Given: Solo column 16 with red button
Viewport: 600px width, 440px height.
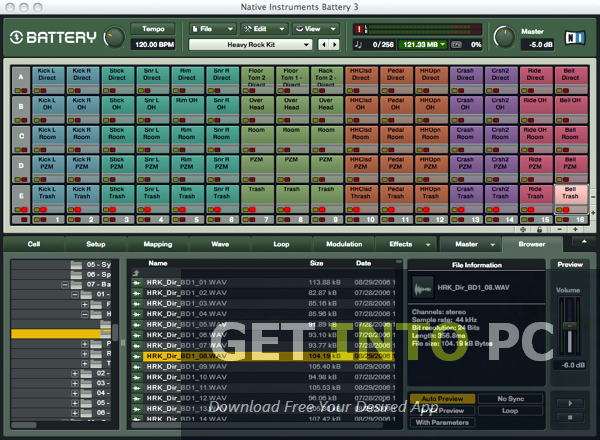Looking at the screenshot, I should tap(566, 220).
